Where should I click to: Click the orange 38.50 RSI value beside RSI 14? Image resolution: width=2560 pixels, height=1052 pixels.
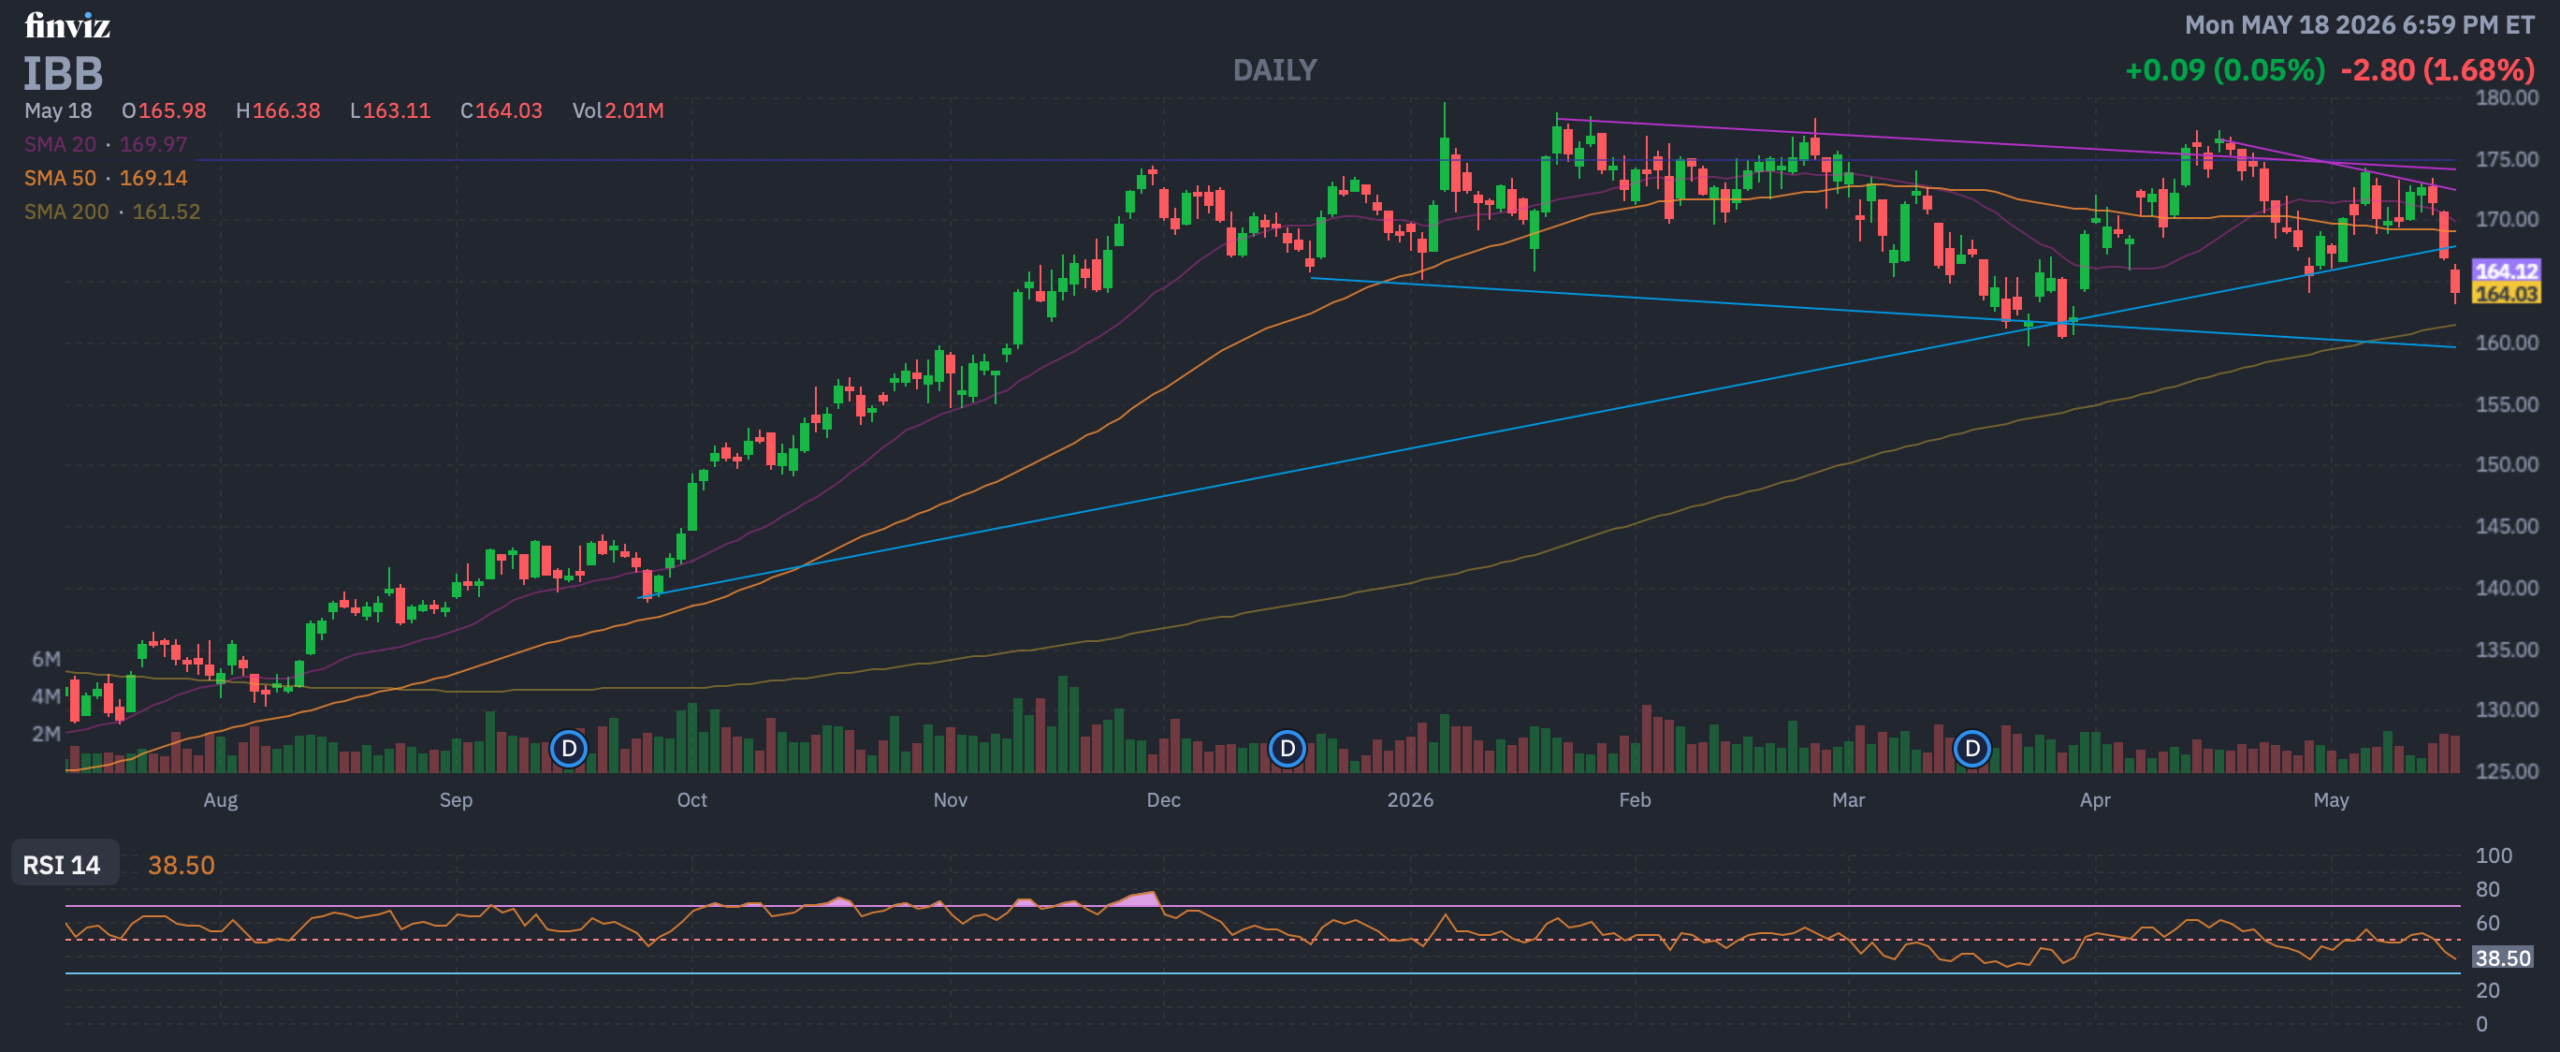pyautogui.click(x=181, y=865)
